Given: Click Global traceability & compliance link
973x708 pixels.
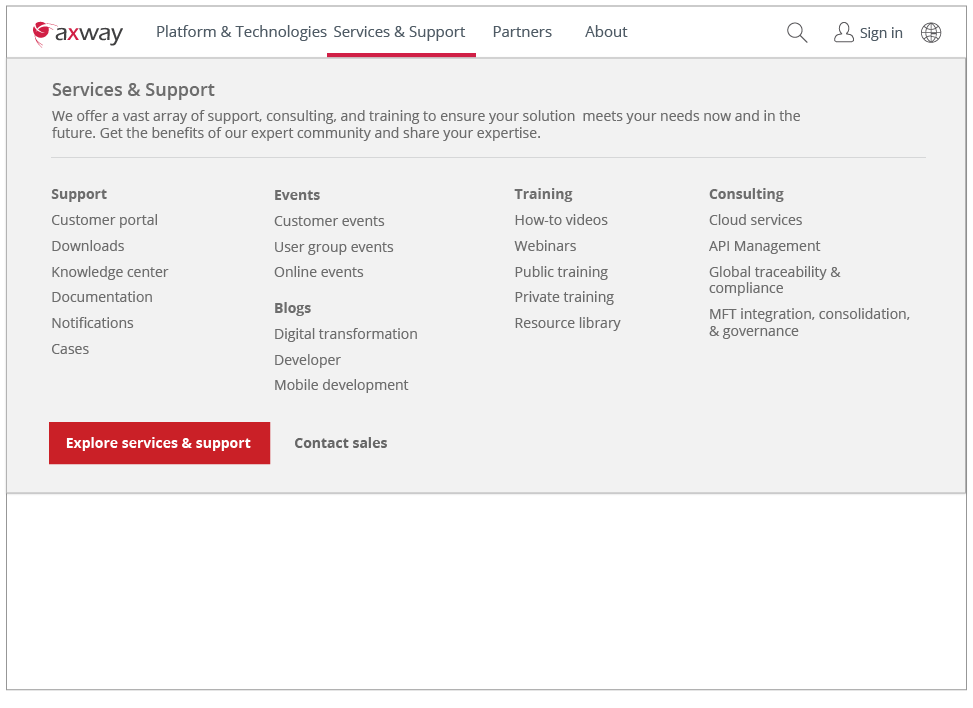Looking at the screenshot, I should [775, 280].
